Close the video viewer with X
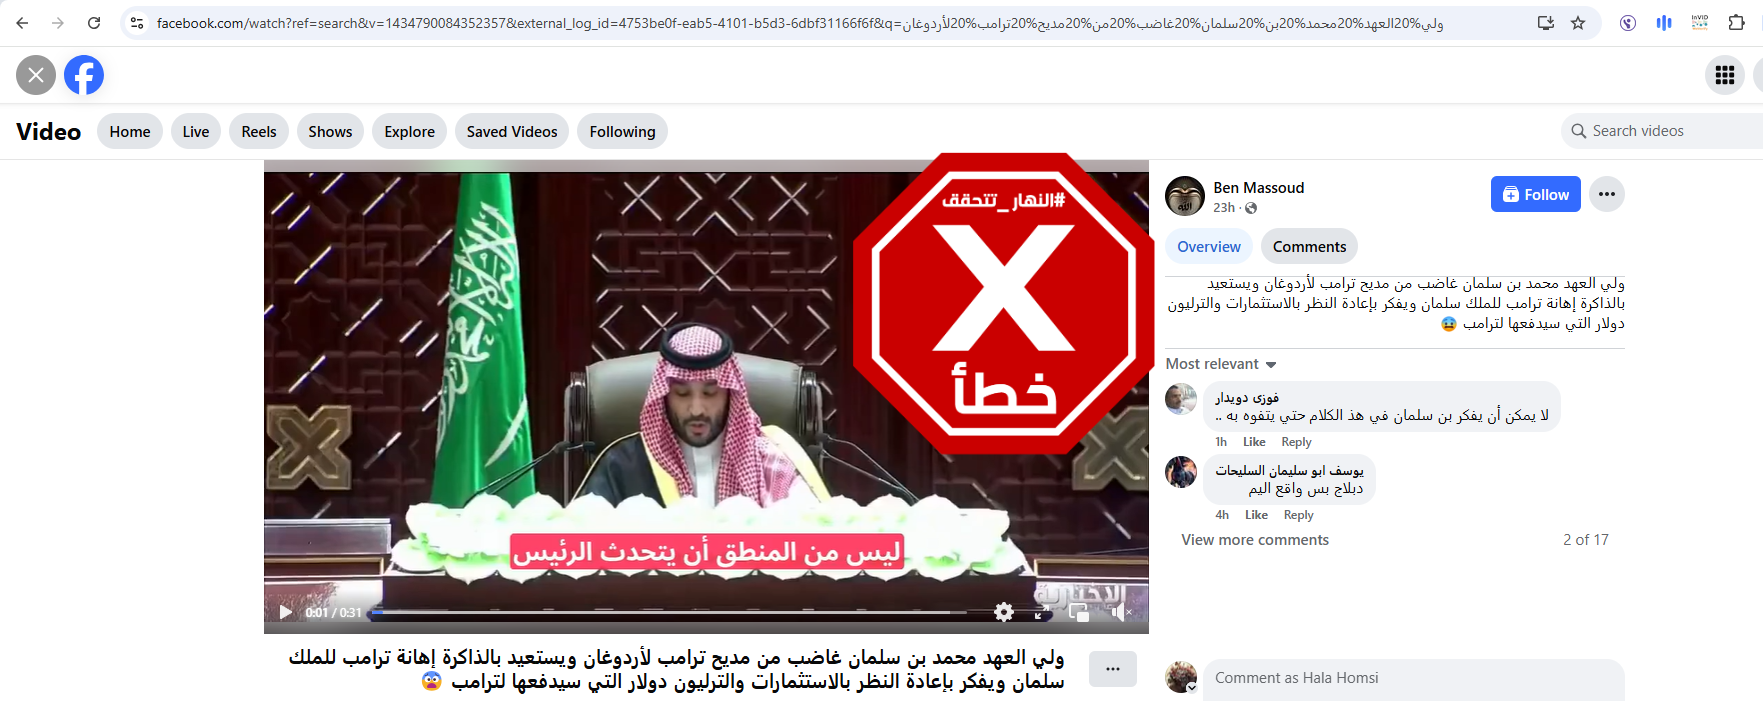The height and width of the screenshot is (701, 1763). (36, 75)
